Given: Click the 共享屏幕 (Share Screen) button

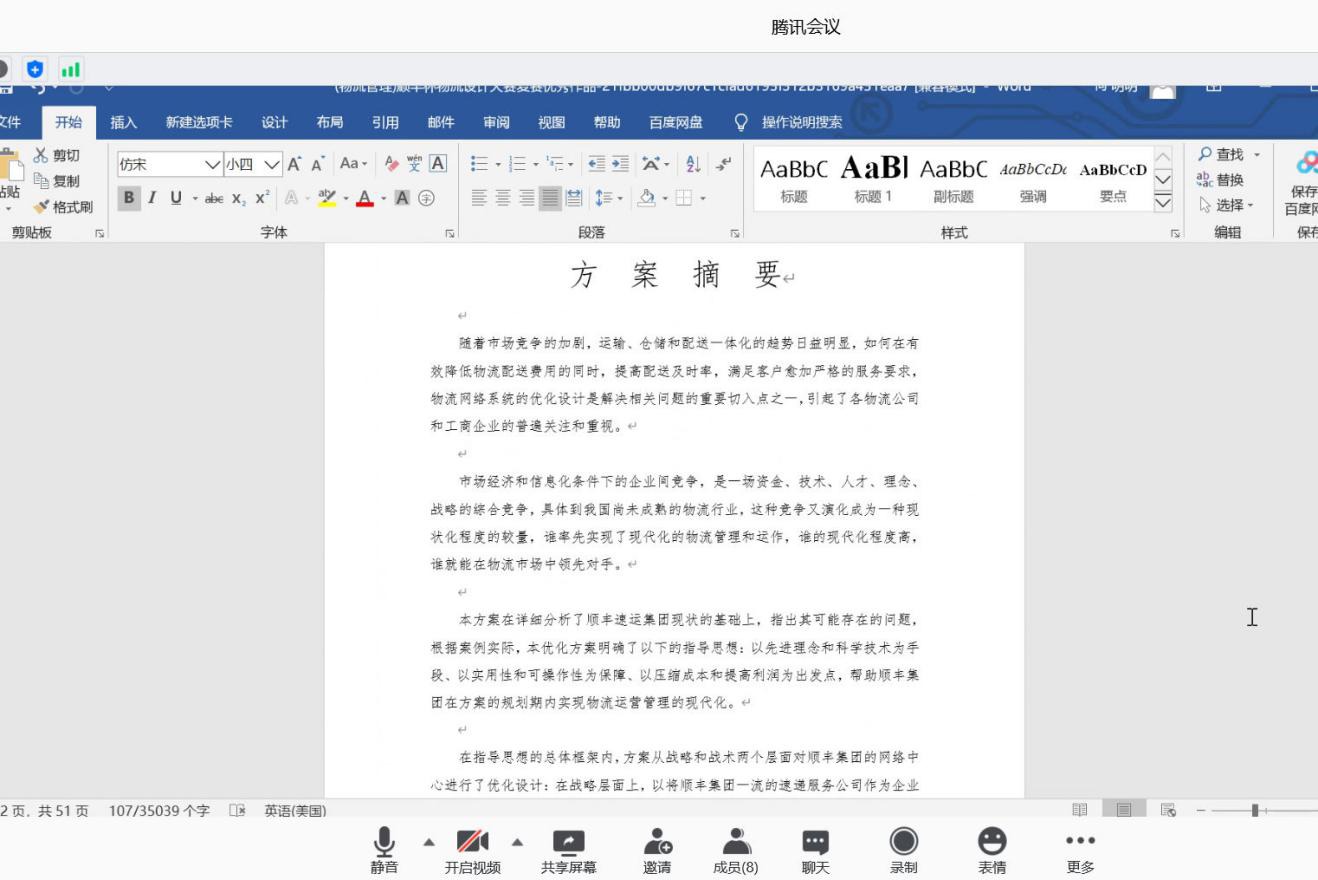Looking at the screenshot, I should 568,850.
